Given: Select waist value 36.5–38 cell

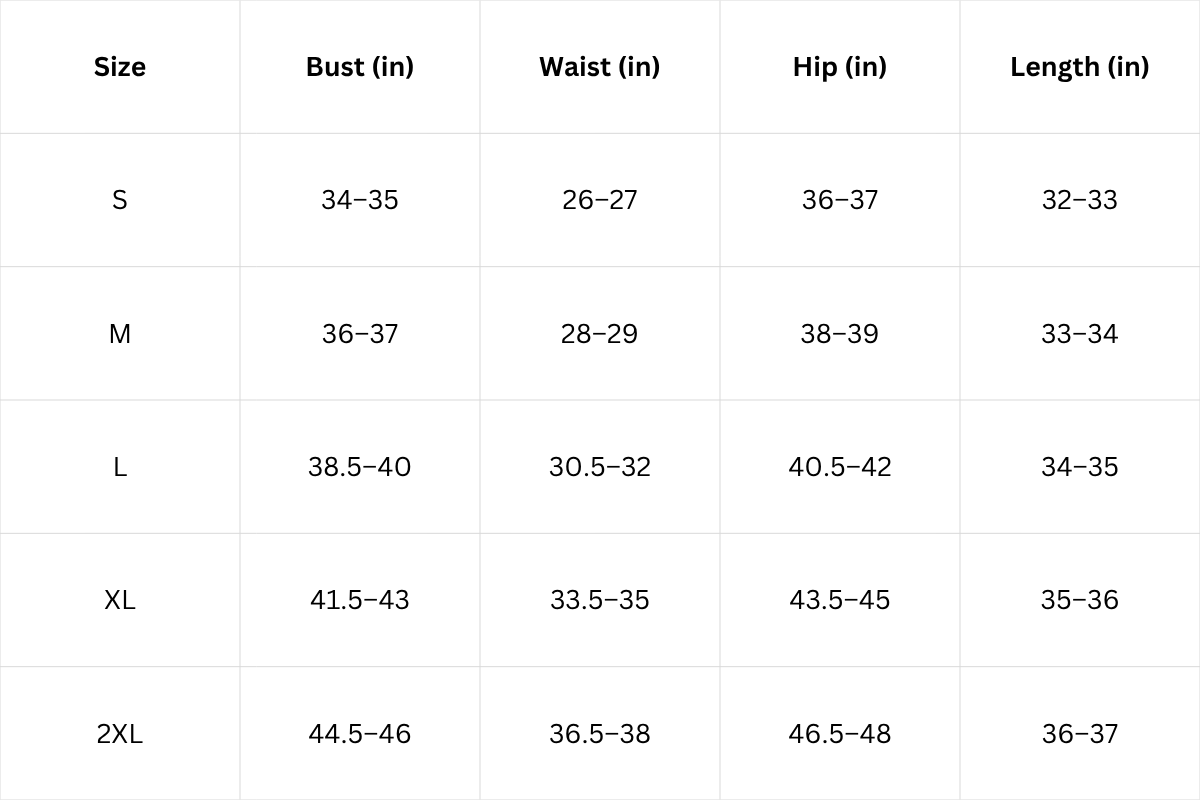Looking at the screenshot, I should tap(600, 734).
